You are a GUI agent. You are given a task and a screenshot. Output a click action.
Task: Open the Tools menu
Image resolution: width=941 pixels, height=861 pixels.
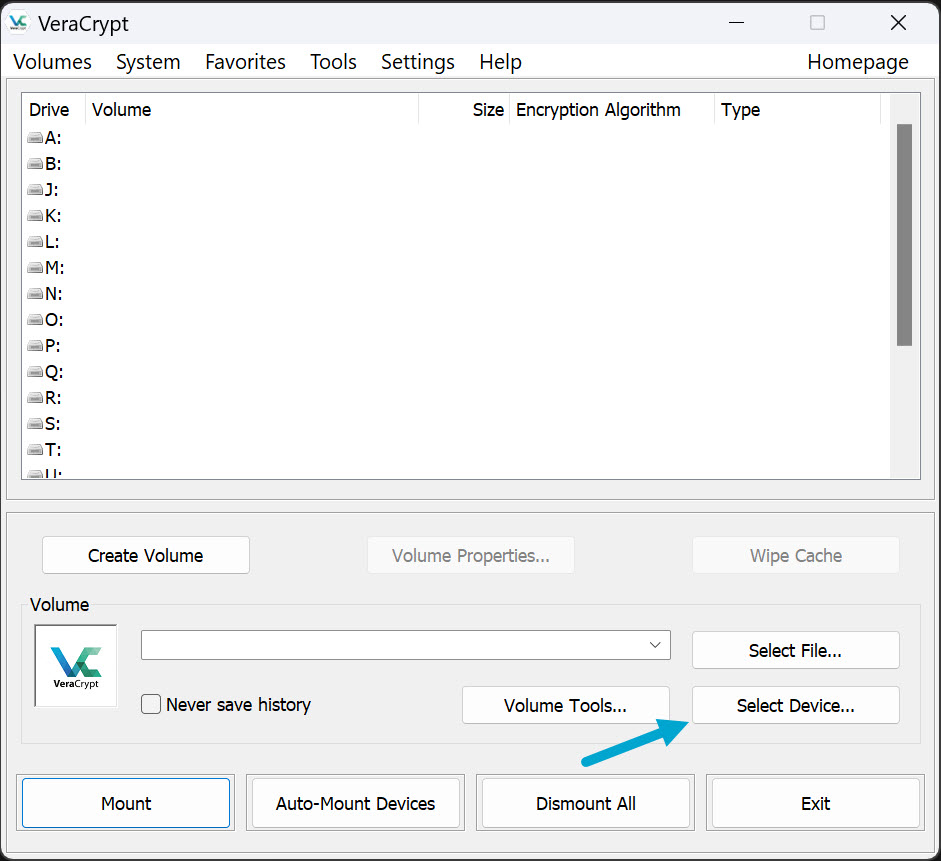coord(333,62)
